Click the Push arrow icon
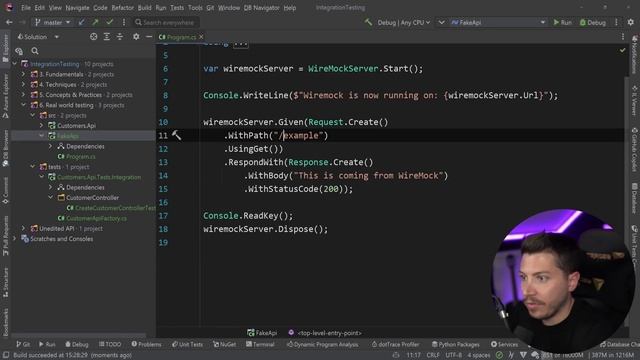Image resolution: width=640 pixels, height=360 pixels. pyautogui.click(x=96, y=22)
